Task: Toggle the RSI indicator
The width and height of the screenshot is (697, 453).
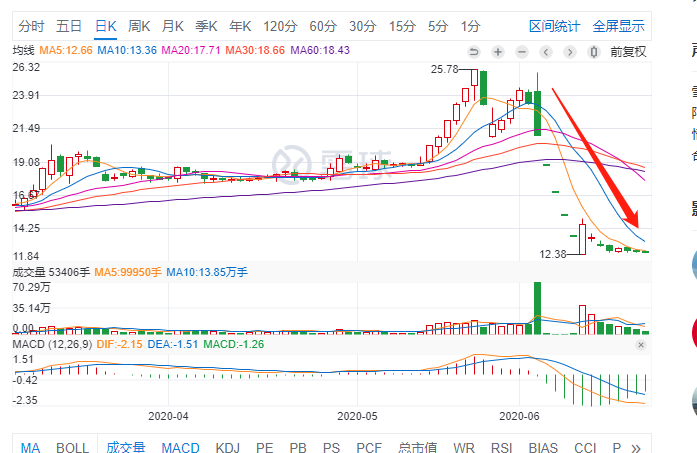Action: (x=501, y=447)
